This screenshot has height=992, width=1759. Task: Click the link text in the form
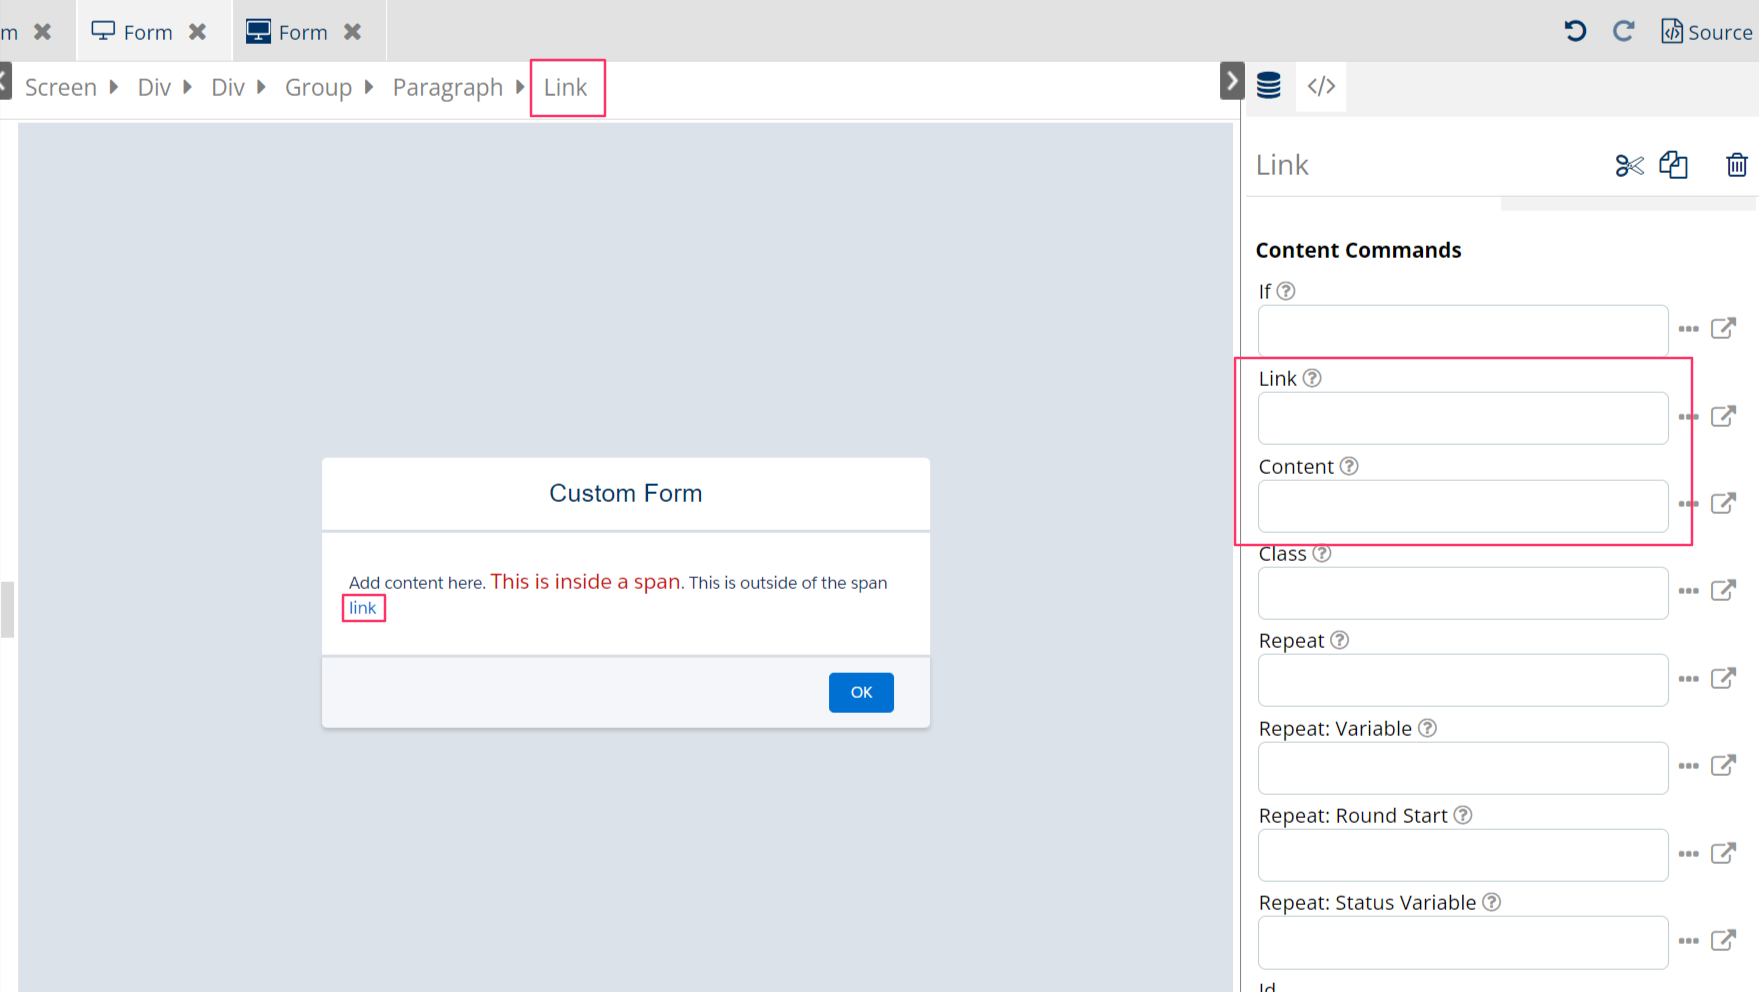tap(362, 608)
